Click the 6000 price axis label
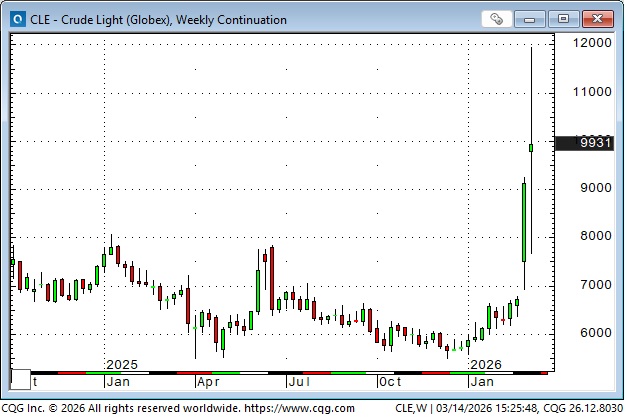 click(x=595, y=333)
